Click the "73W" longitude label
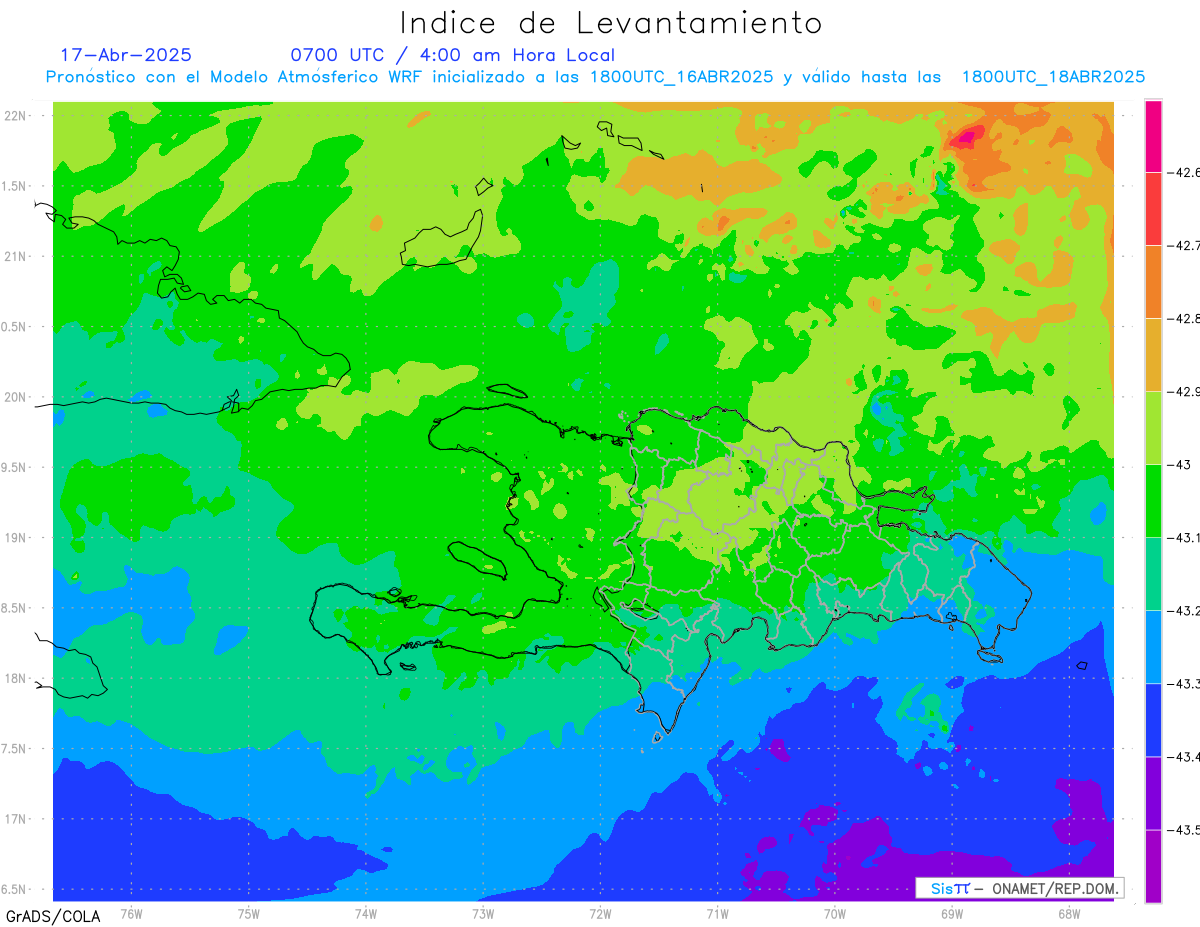Image resolution: width=1200 pixels, height=927 pixels. (x=483, y=913)
